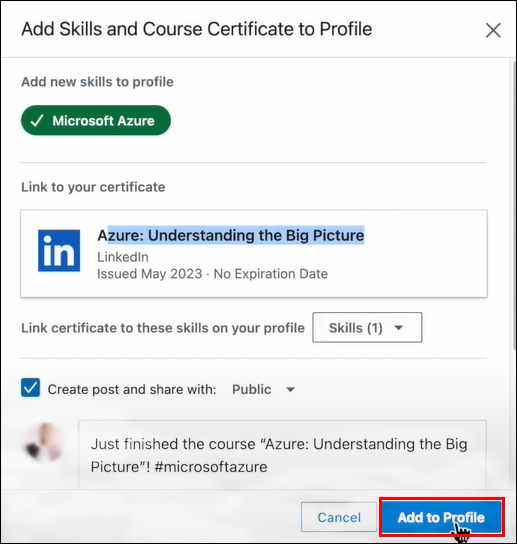Click the arrow on Skills (1) dropdown

(x=399, y=328)
